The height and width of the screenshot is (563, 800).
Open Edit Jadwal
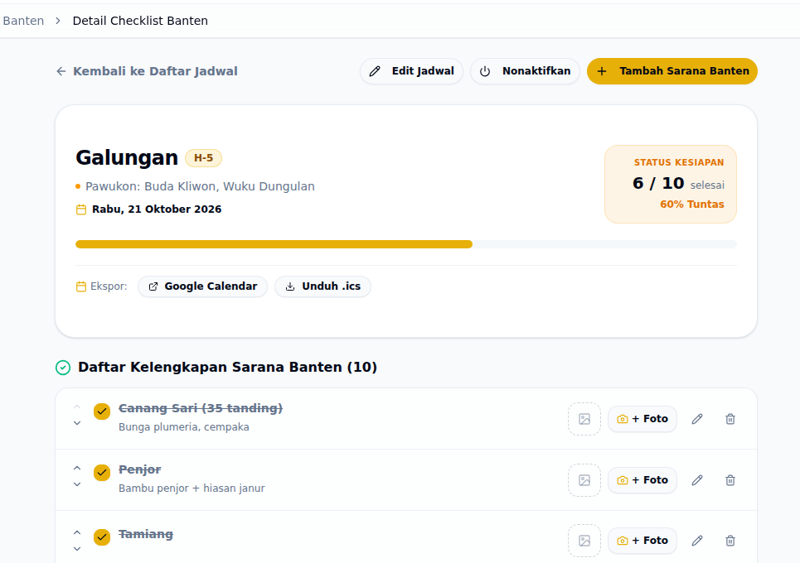[411, 71]
